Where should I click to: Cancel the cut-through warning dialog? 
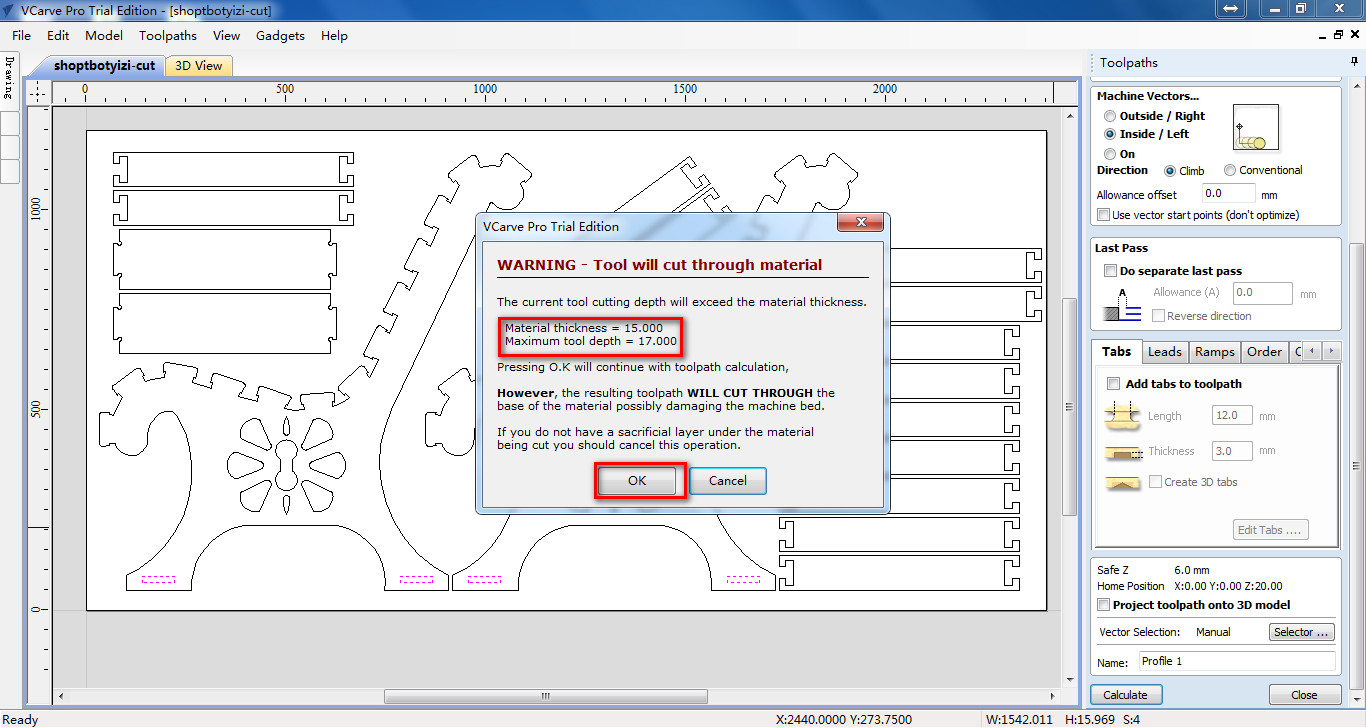coord(728,481)
